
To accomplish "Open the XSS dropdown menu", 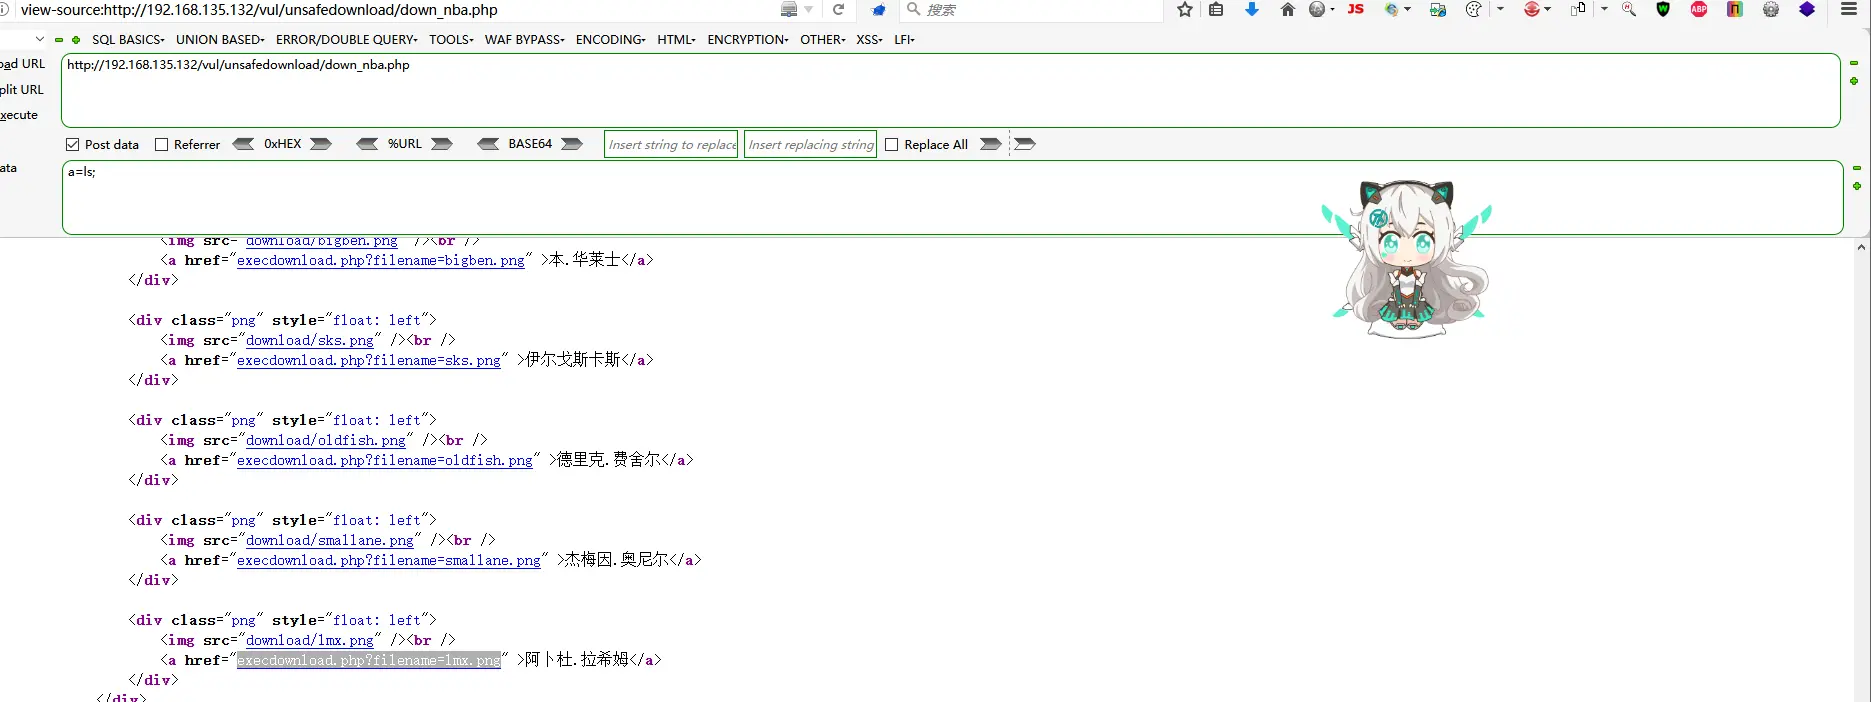I will coord(869,40).
